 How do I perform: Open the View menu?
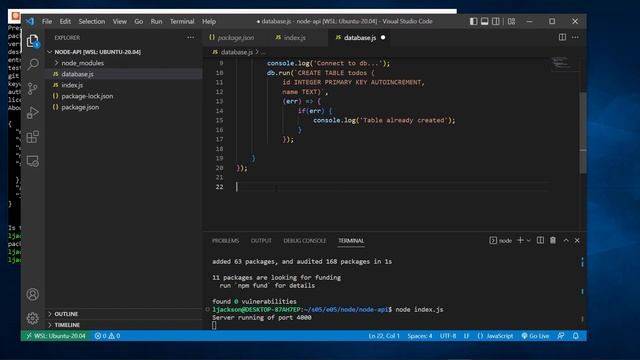[120, 21]
